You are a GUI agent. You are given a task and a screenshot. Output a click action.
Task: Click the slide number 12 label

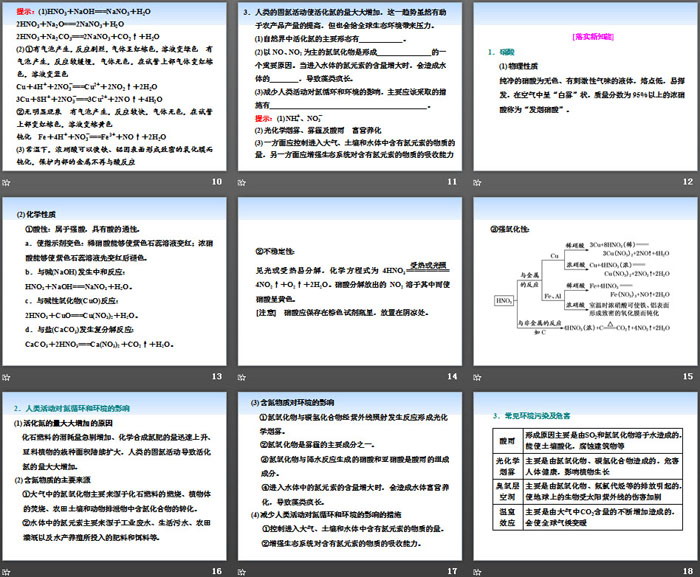[686, 182]
